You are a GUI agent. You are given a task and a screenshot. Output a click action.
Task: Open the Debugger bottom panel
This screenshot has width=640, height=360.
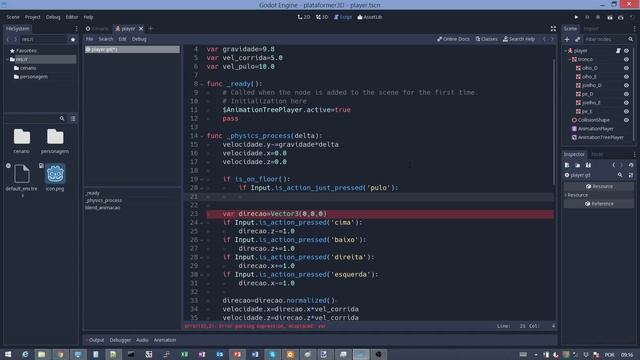[120, 340]
